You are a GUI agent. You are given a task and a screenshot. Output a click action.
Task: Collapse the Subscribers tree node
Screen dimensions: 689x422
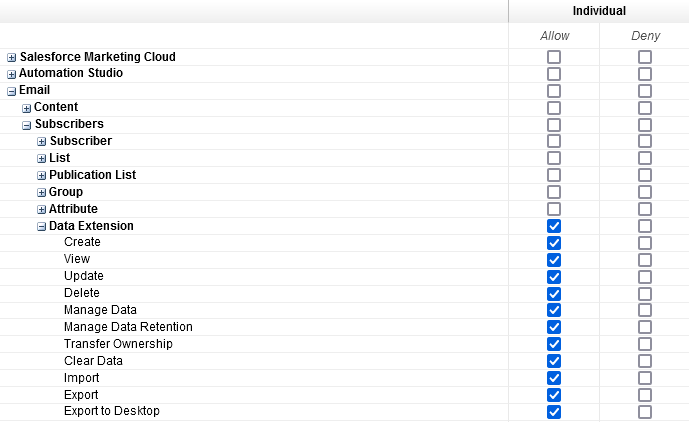[x=26, y=125]
